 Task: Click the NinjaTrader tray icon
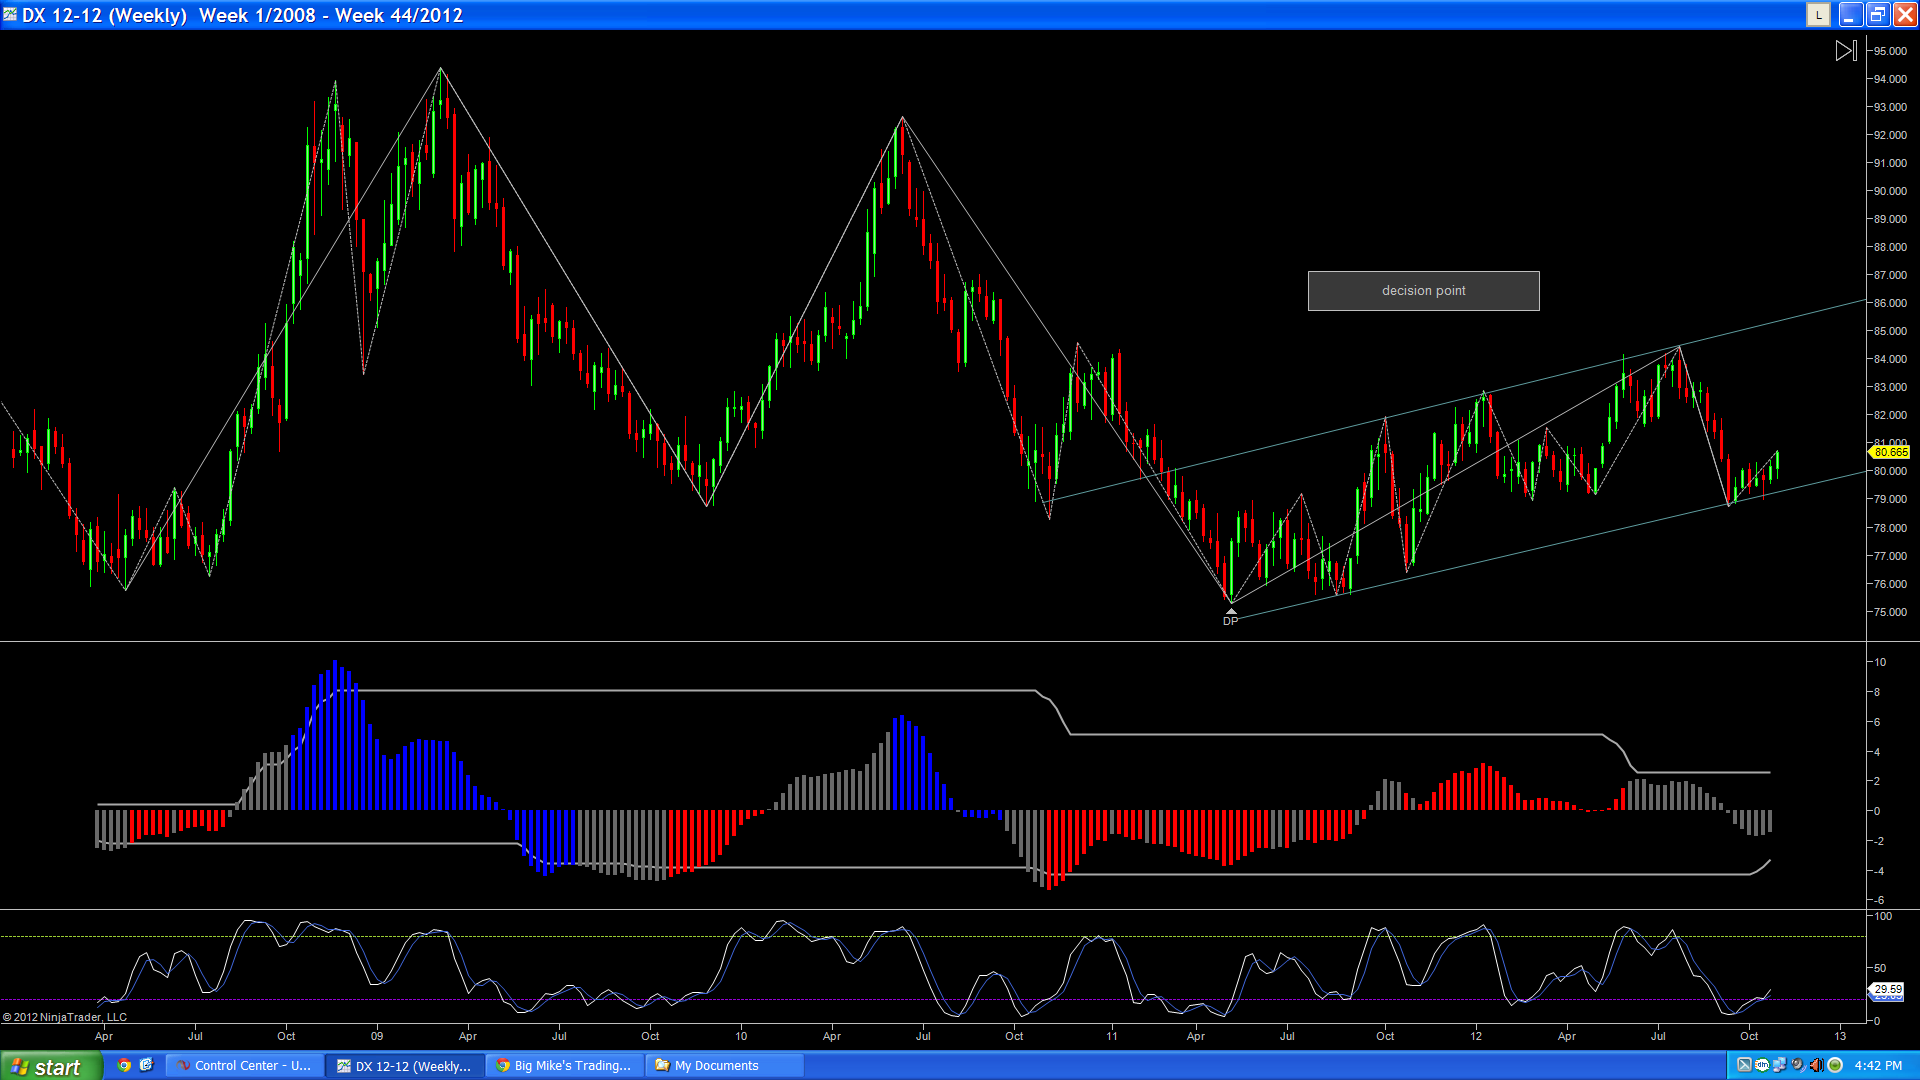[1744, 1065]
